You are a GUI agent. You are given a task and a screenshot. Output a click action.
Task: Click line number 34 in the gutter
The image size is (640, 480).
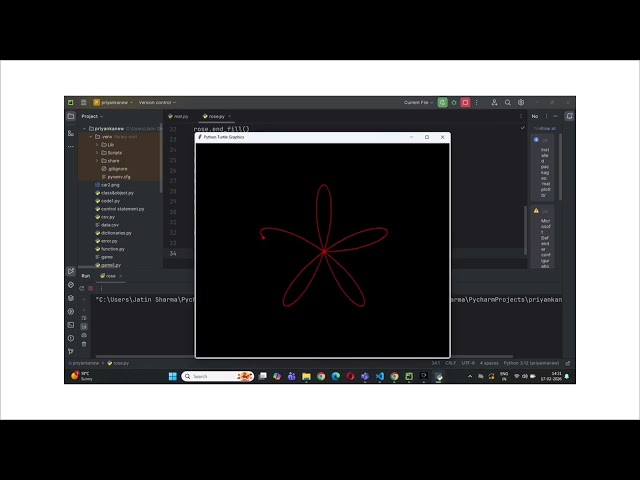[173, 253]
